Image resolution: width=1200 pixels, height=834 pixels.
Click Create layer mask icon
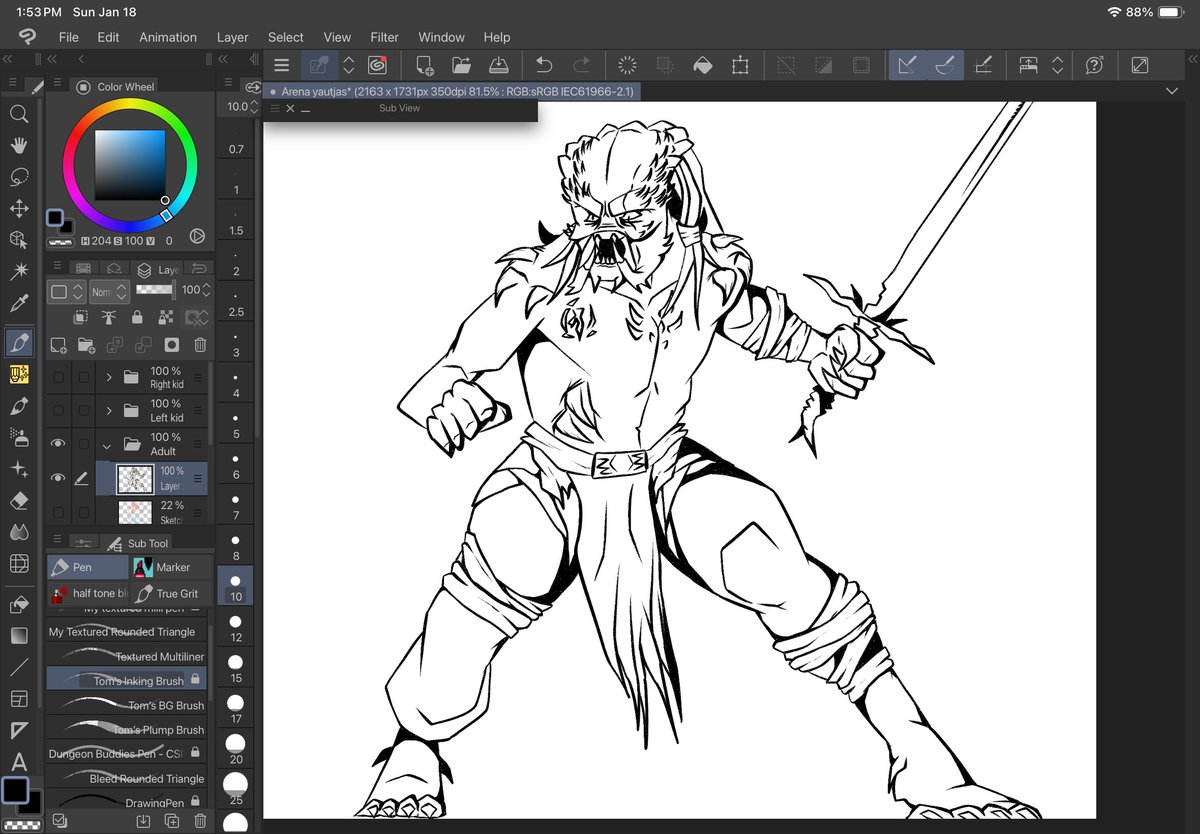pos(172,345)
